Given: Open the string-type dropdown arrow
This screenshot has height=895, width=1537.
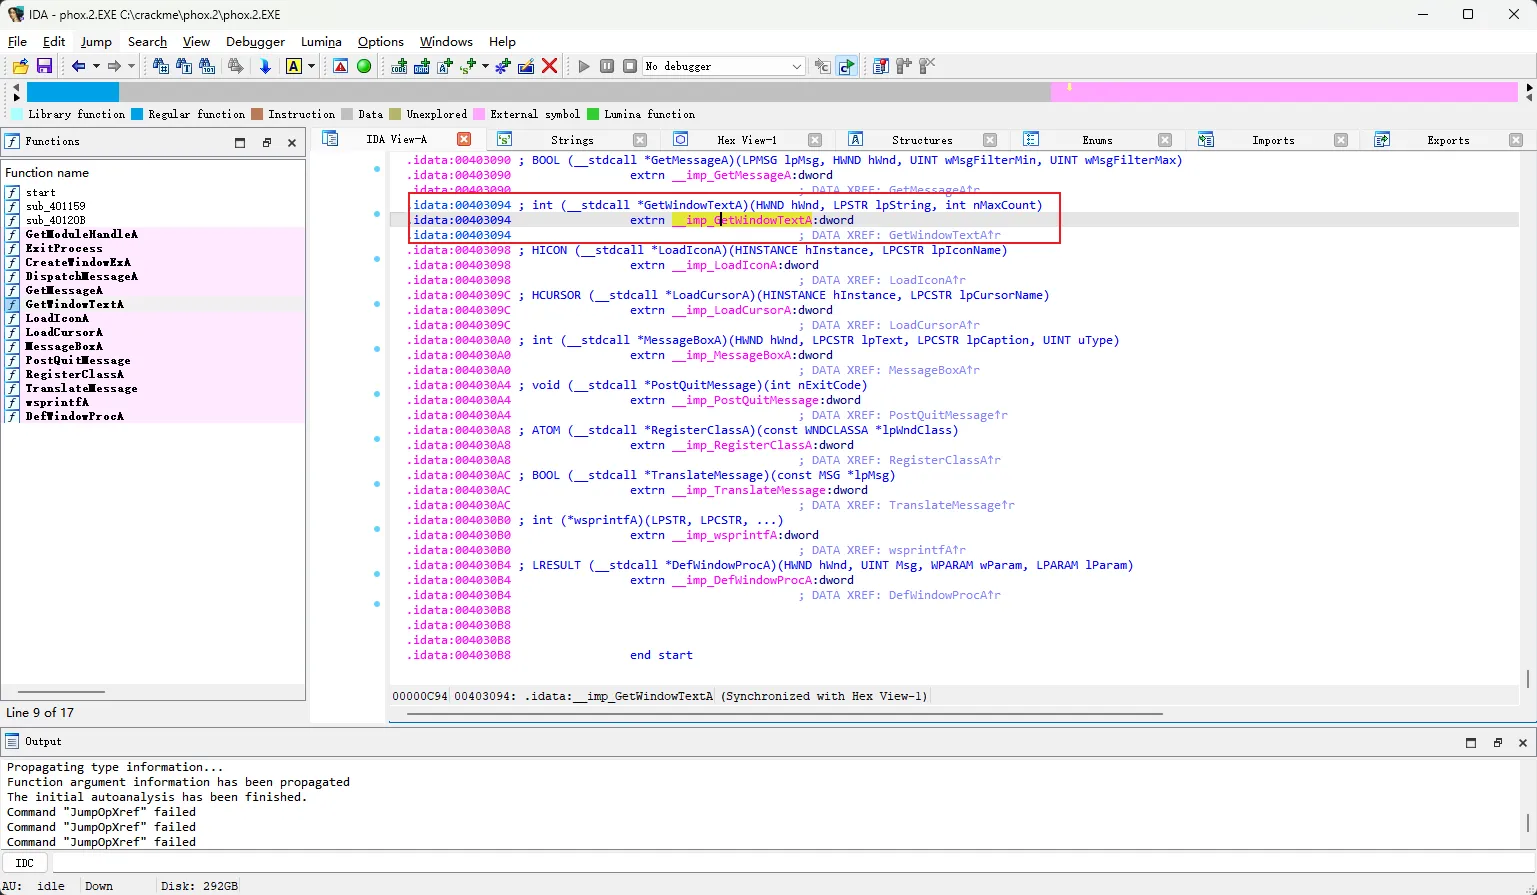Looking at the screenshot, I should pos(485,66).
